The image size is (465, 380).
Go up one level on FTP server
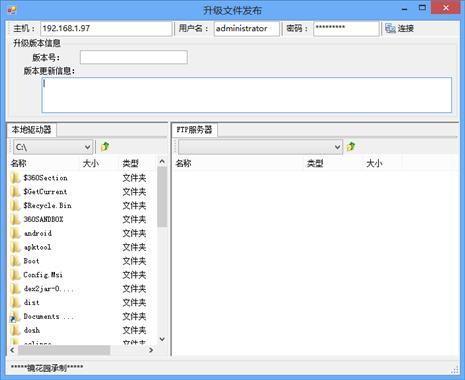(x=351, y=147)
